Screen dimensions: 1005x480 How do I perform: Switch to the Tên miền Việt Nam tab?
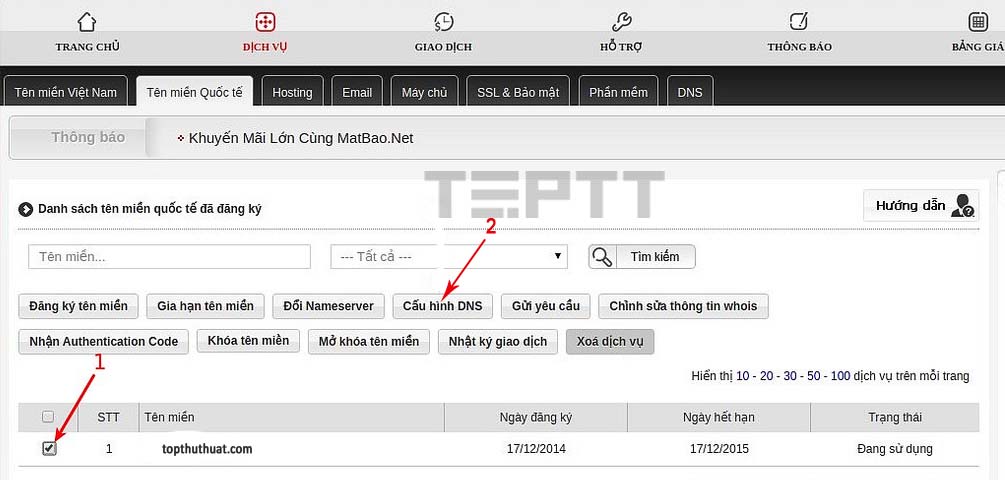[x=65, y=91]
